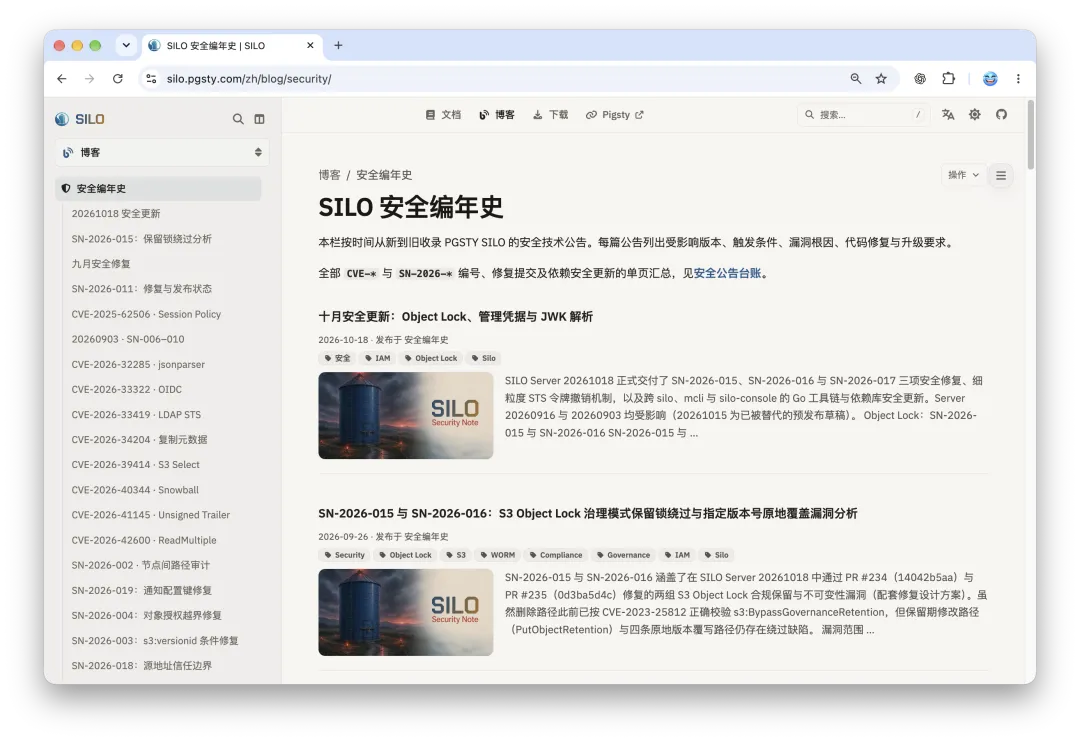This screenshot has width=1080, height=742.
Task: Open CVE-2026-34204 · 复制元数据 entry
Action: (x=139, y=440)
